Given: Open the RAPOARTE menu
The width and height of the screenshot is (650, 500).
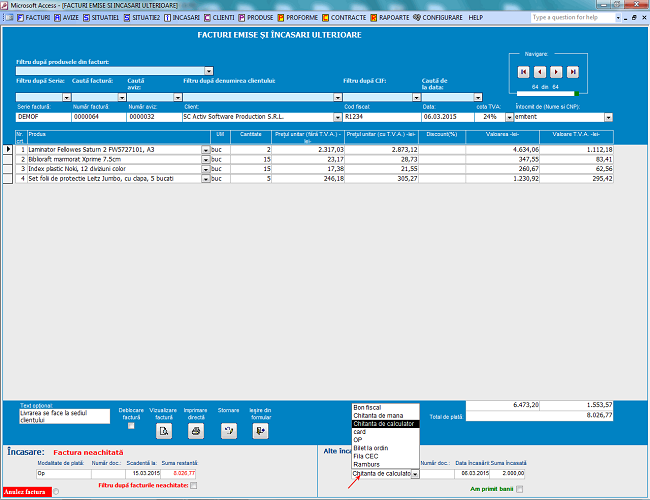Looking at the screenshot, I should point(390,17).
